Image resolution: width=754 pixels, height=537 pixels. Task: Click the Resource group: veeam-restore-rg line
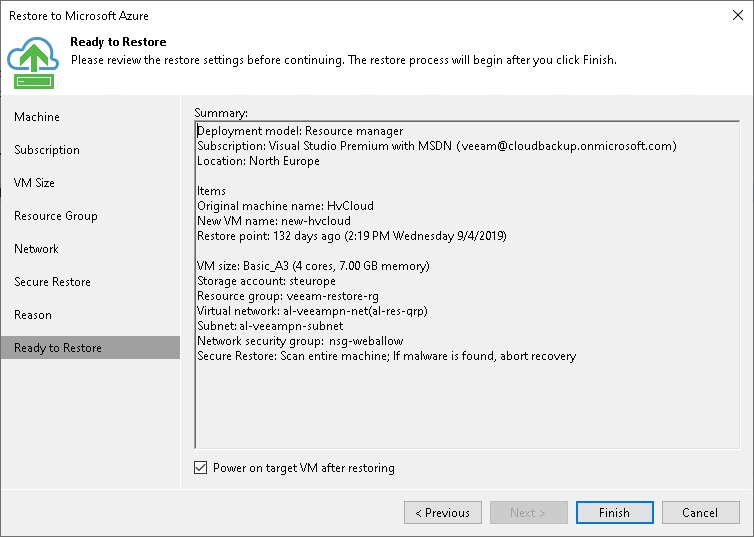288,296
